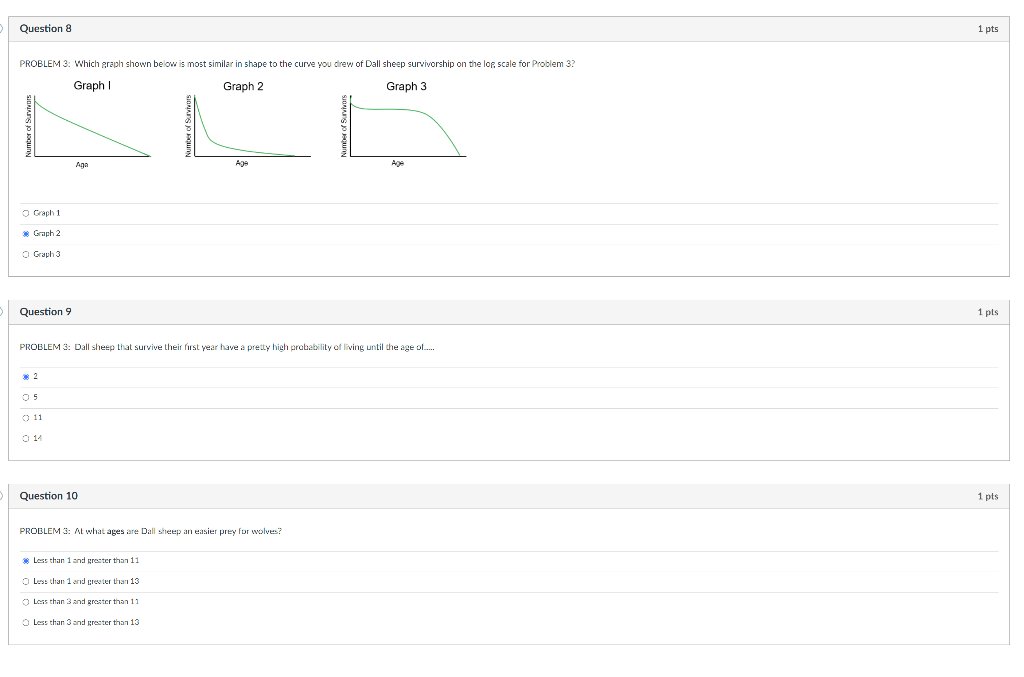Pick 'Less than 3 and greater than 11'
Image resolution: width=1024 pixels, height=677 pixels.
click(26, 602)
